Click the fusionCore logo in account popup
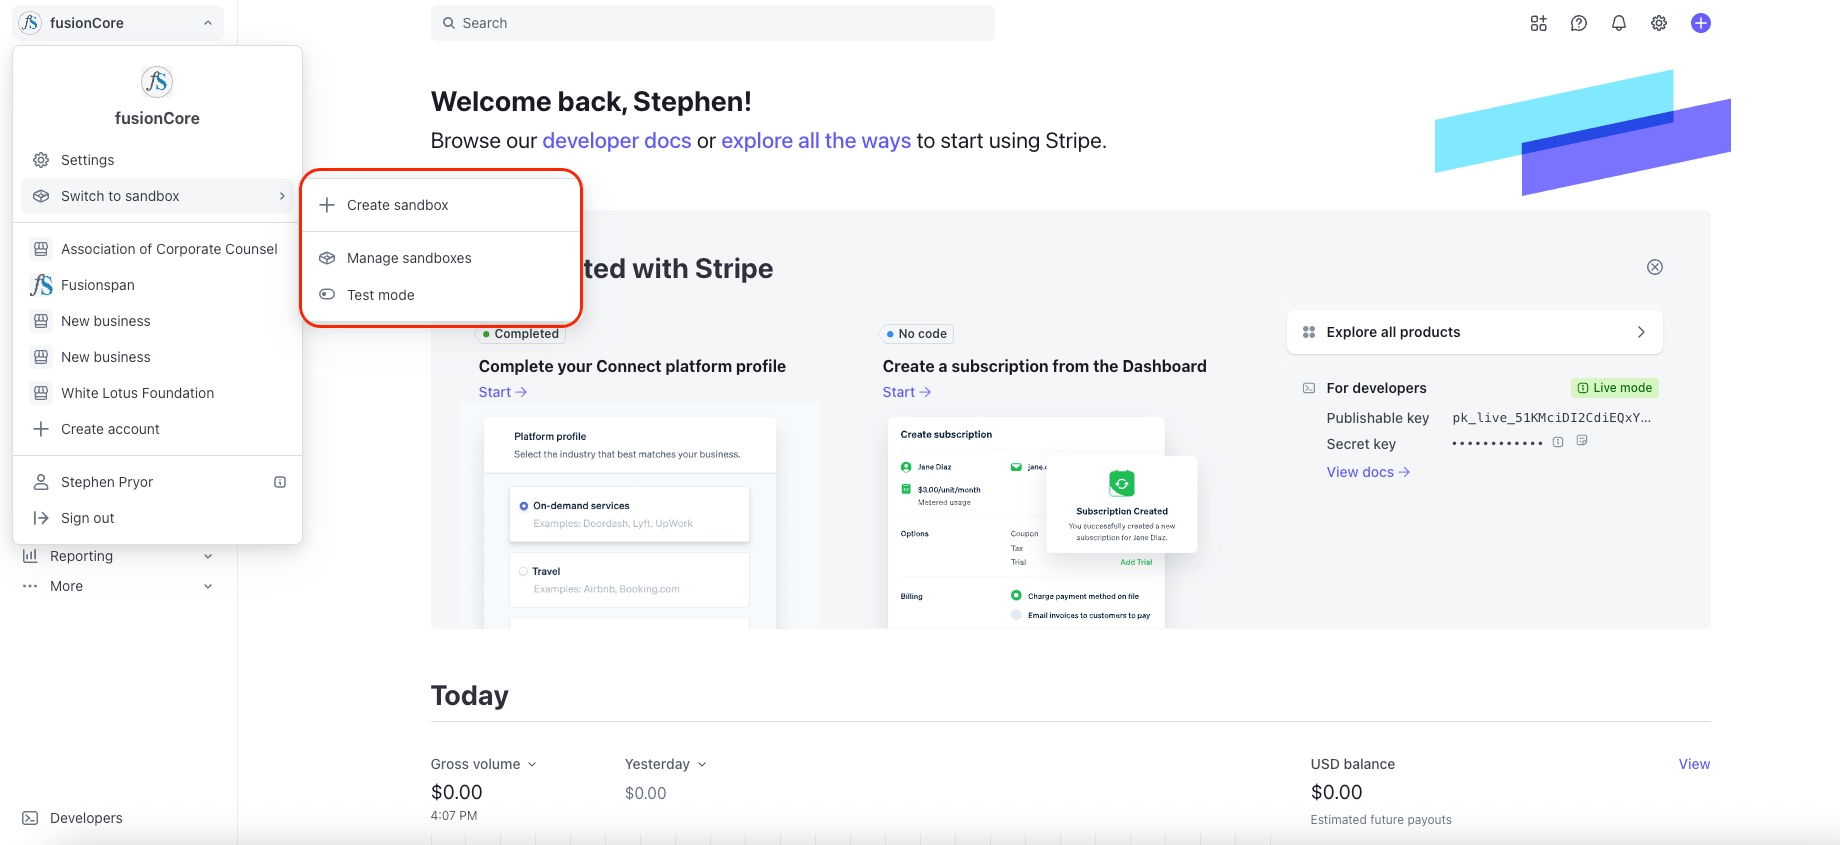 pyautogui.click(x=157, y=82)
